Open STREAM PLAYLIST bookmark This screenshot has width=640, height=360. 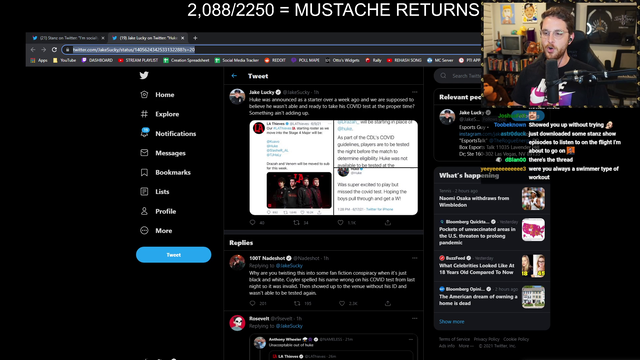[138, 60]
